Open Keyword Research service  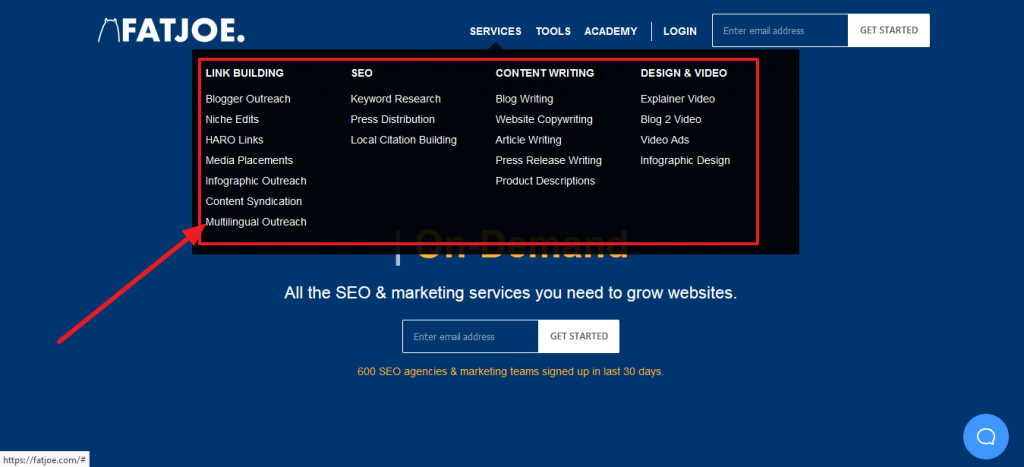tap(396, 99)
